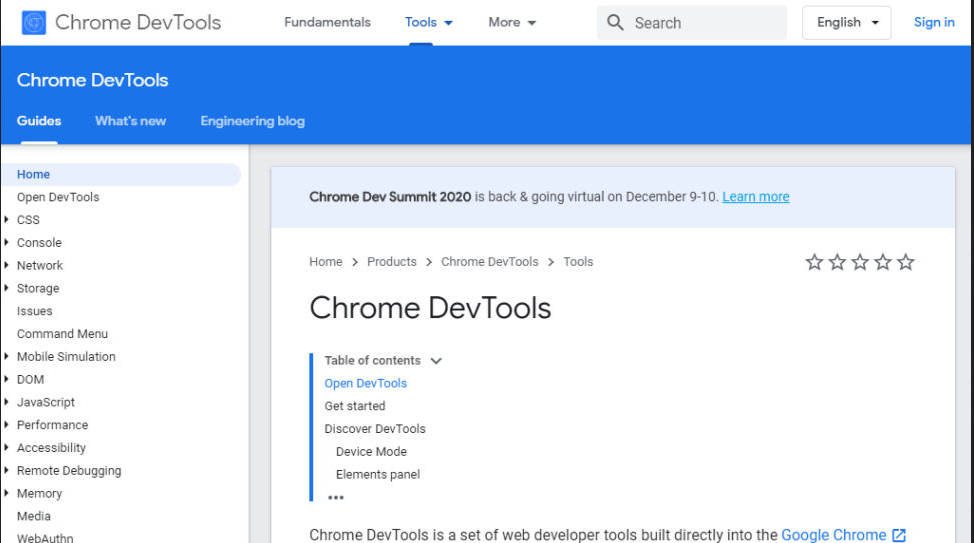Open the More dropdown menu
The width and height of the screenshot is (974, 543).
[x=512, y=22]
